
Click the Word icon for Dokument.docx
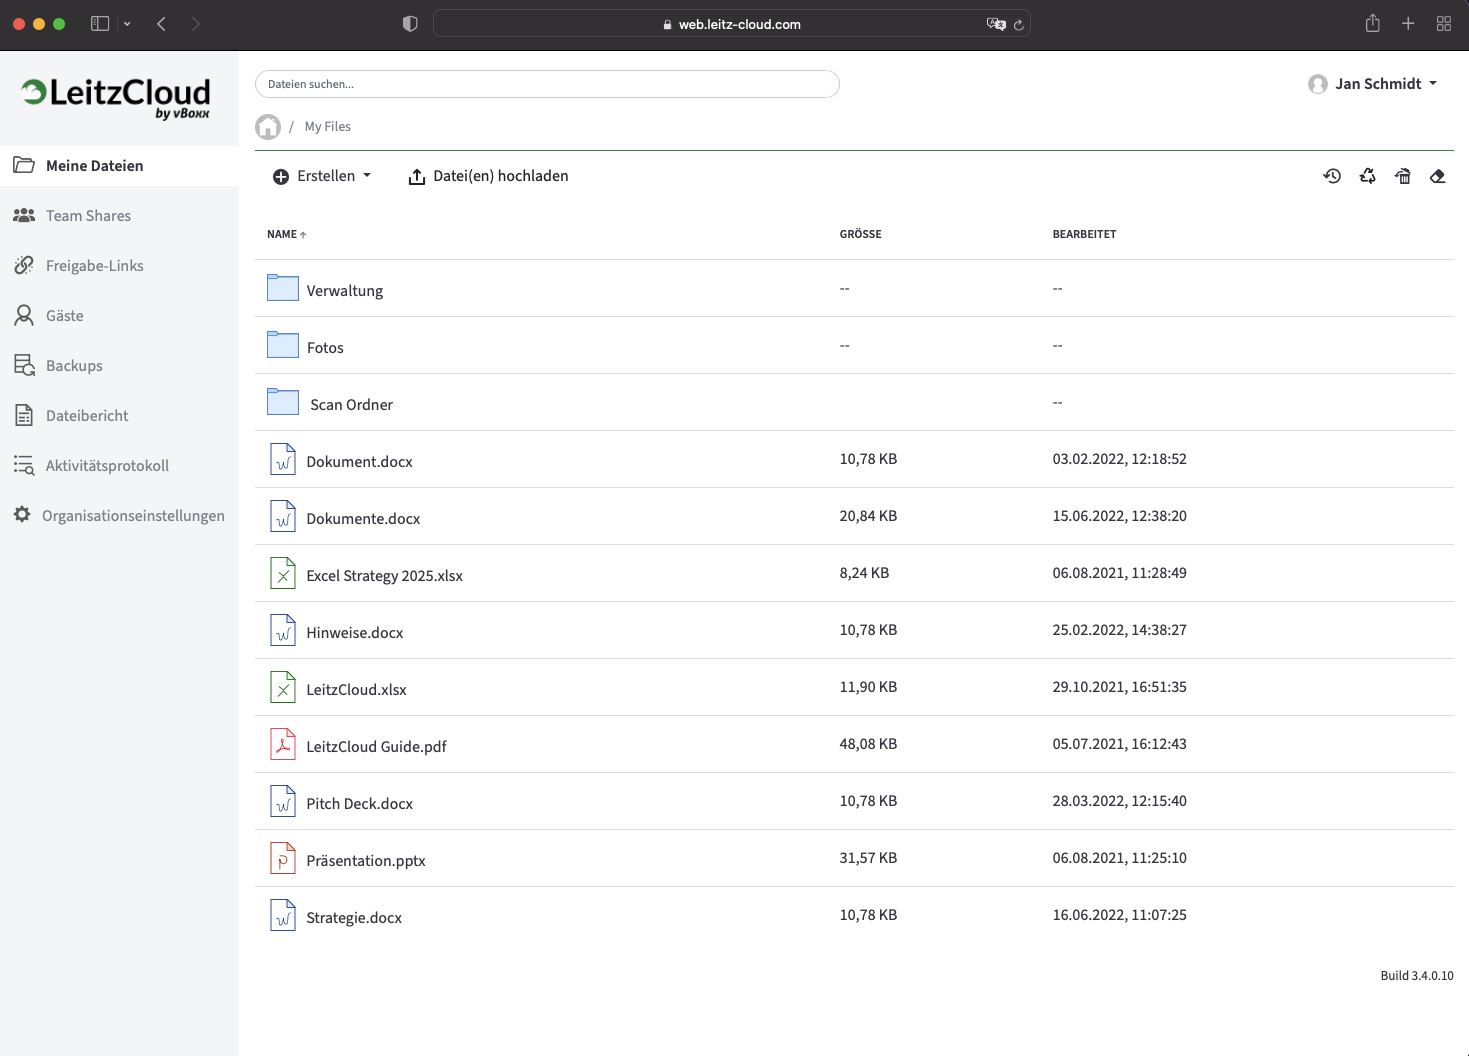pyautogui.click(x=283, y=459)
